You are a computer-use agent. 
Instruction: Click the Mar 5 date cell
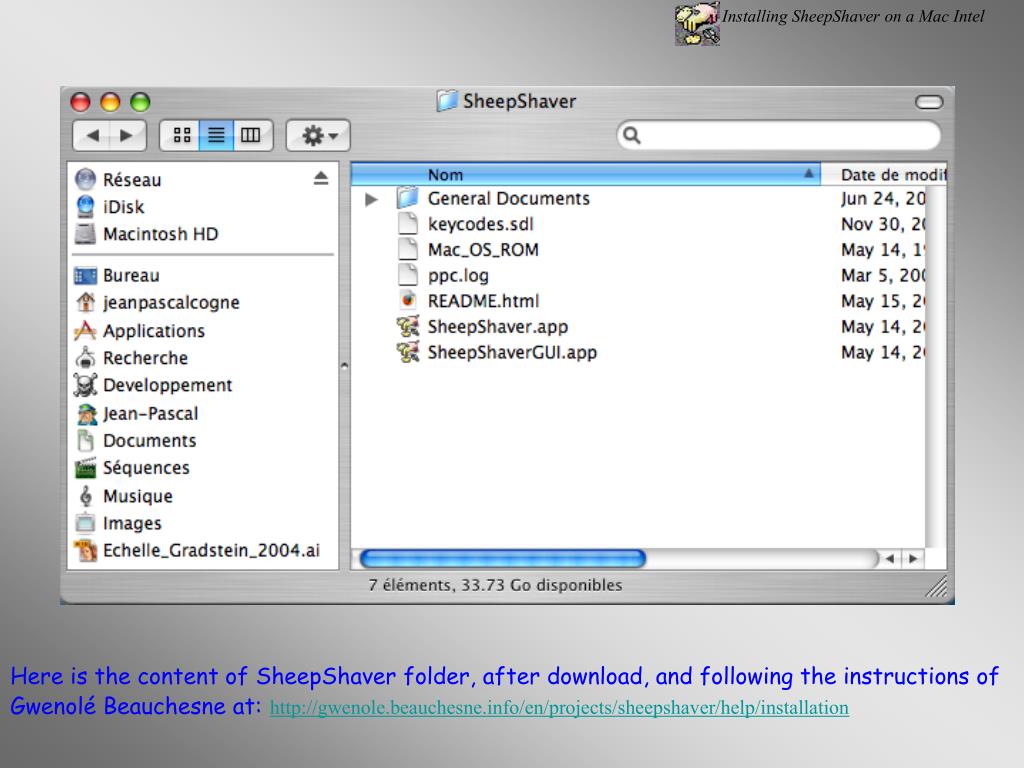pyautogui.click(x=883, y=276)
